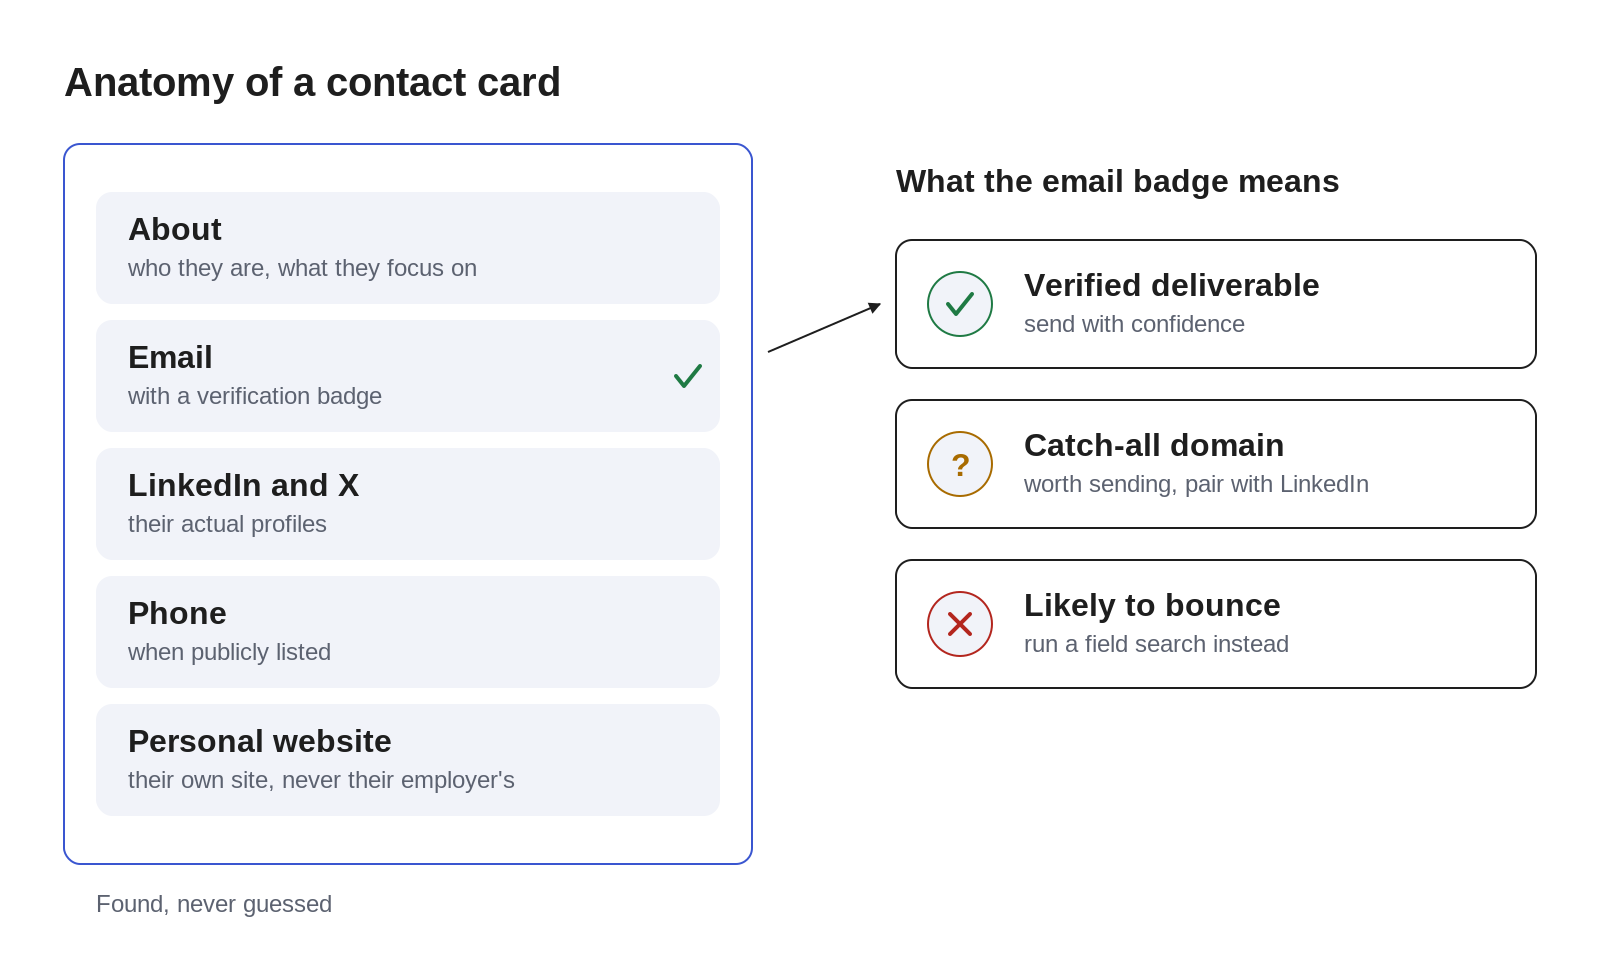Click the 'Found, never guessed' caption

click(x=214, y=904)
